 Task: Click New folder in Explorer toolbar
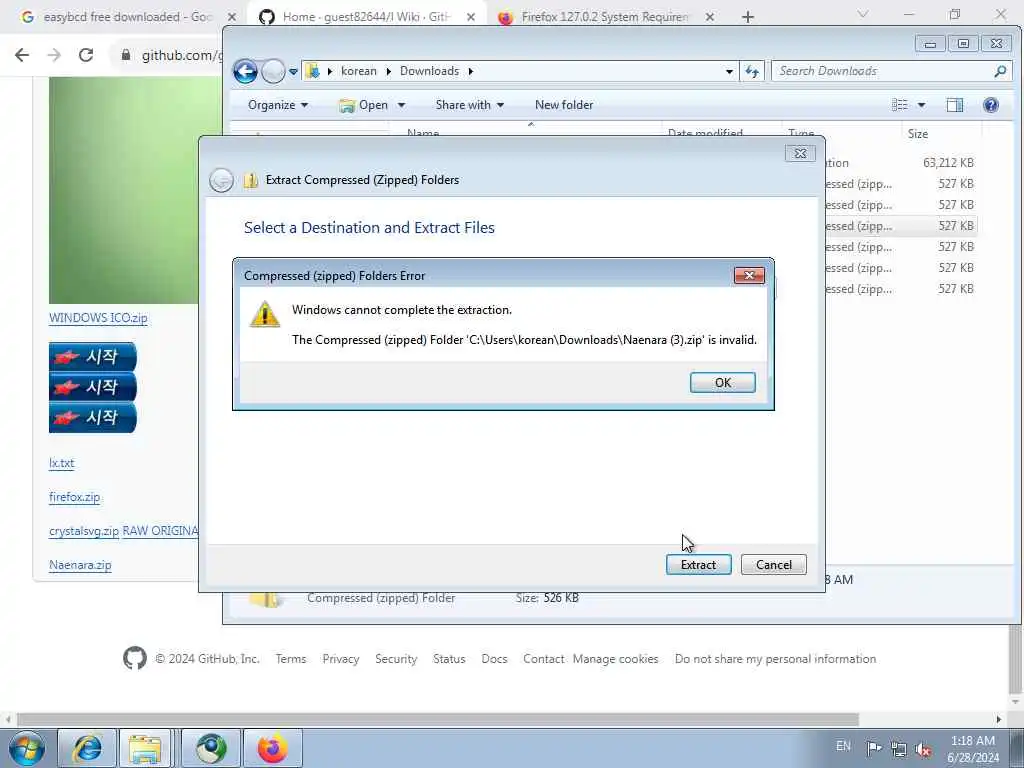[x=564, y=105]
